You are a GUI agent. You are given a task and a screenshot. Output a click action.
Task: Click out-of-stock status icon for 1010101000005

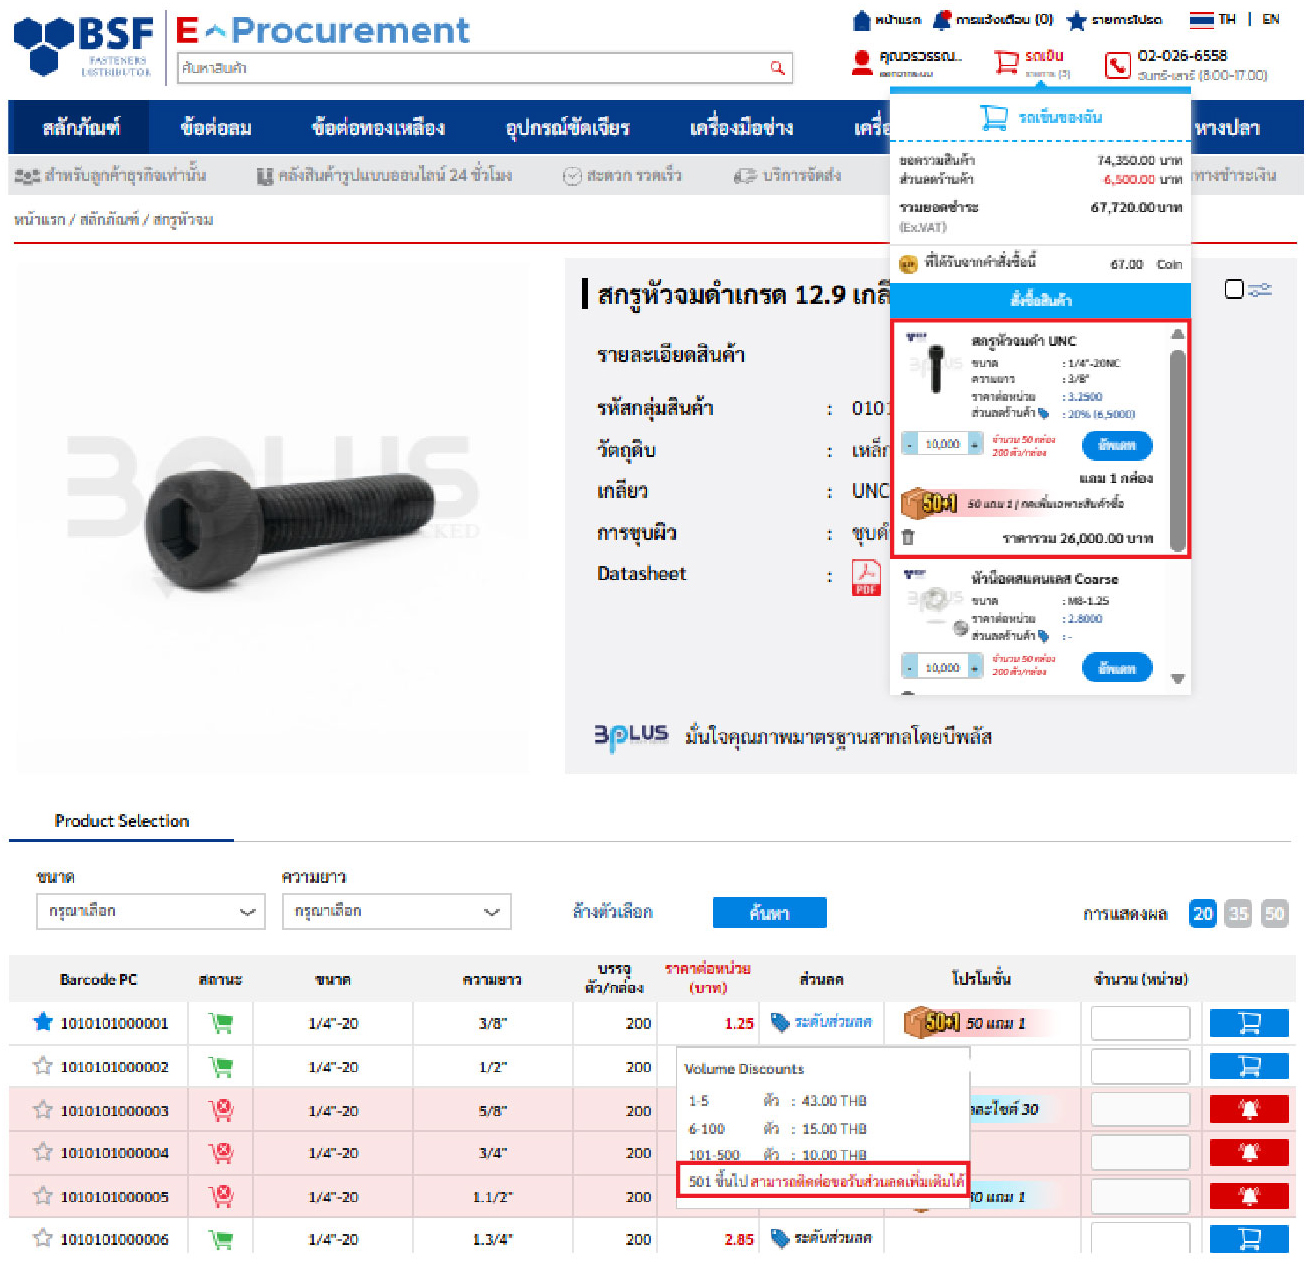point(221,1196)
